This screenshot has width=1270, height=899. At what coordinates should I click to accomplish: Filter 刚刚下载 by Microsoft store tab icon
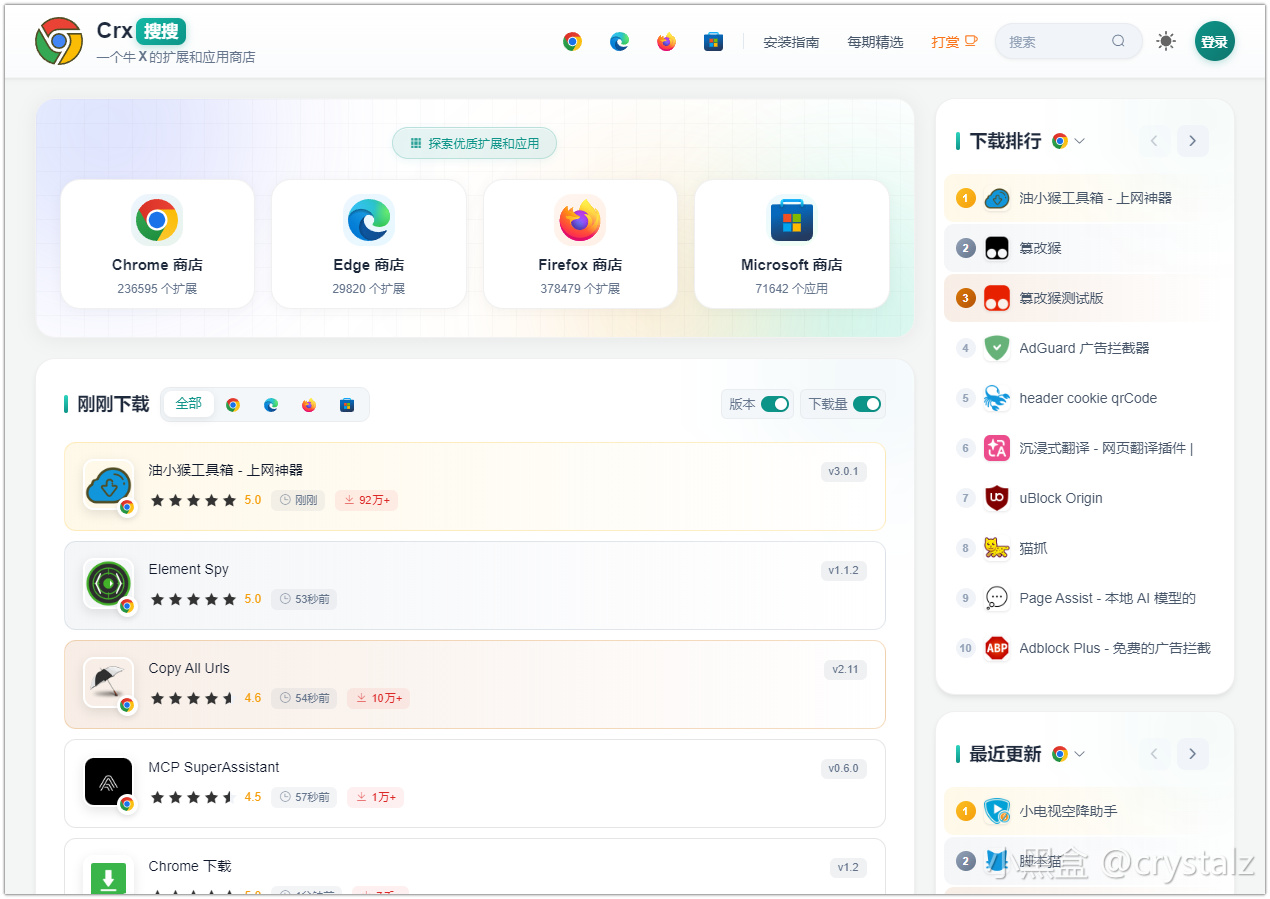pos(347,405)
